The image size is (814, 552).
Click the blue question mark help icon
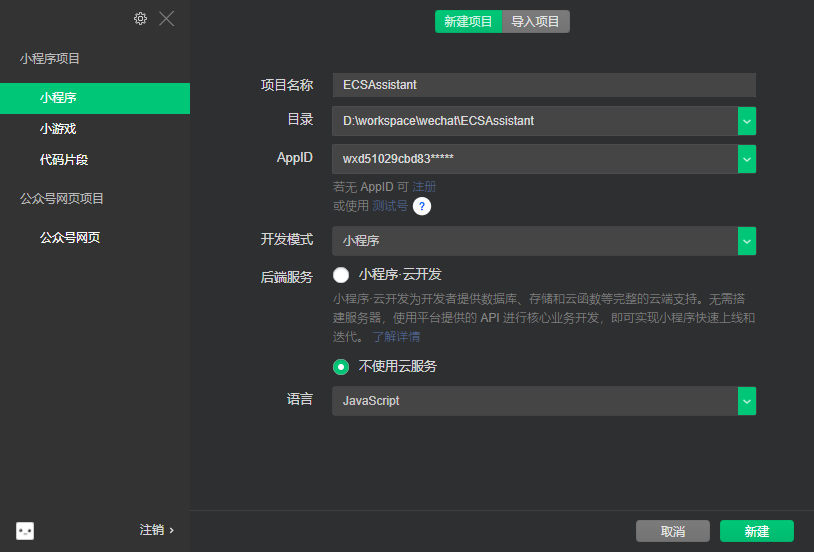(422, 206)
